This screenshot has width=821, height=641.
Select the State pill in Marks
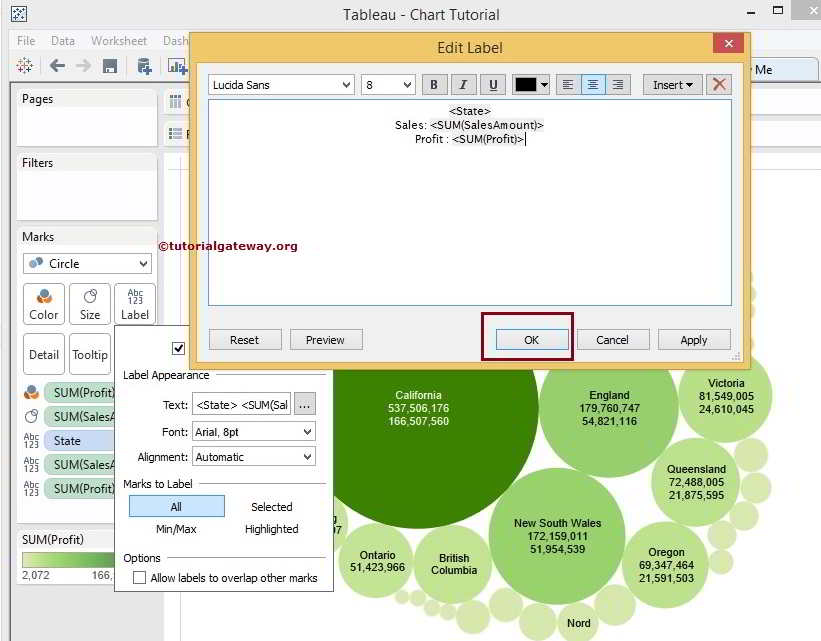80,440
